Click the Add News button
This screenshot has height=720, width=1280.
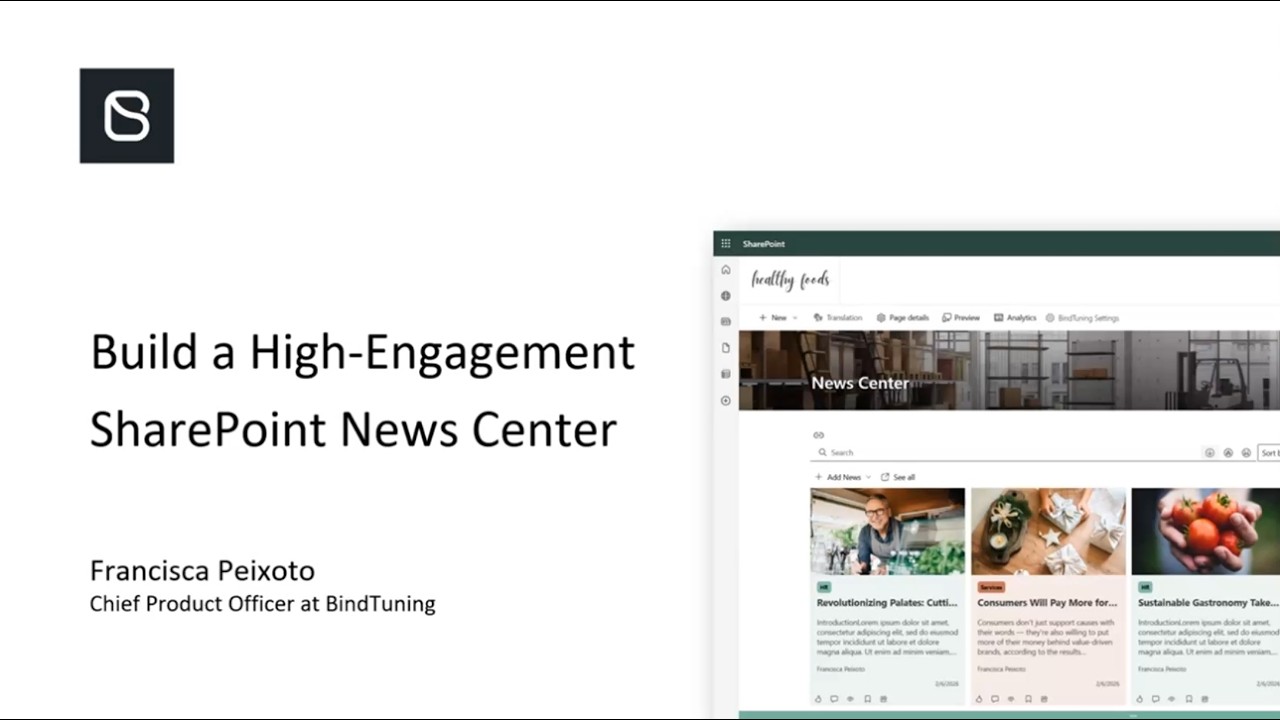(838, 478)
